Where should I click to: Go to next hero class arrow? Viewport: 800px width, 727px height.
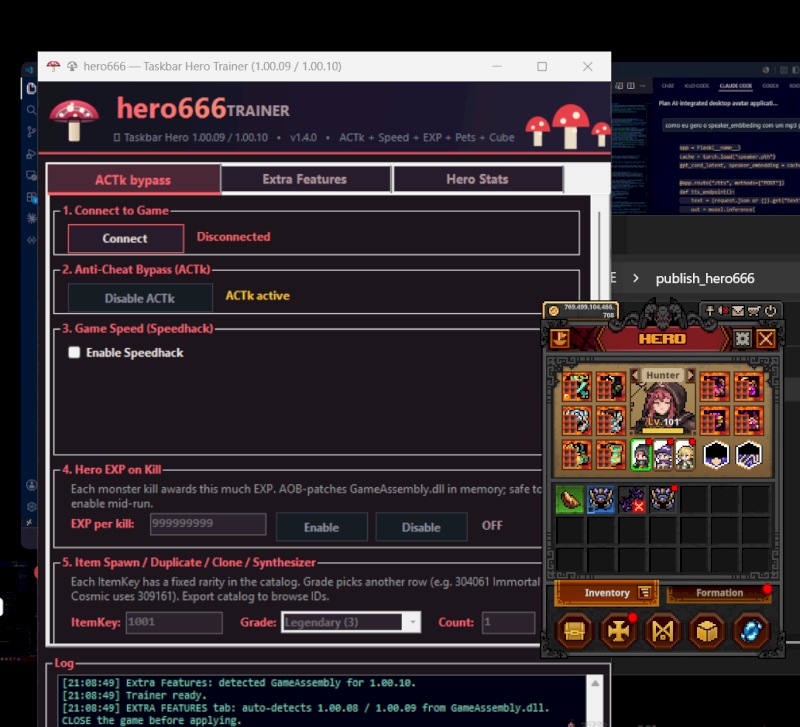pyautogui.click(x=691, y=375)
